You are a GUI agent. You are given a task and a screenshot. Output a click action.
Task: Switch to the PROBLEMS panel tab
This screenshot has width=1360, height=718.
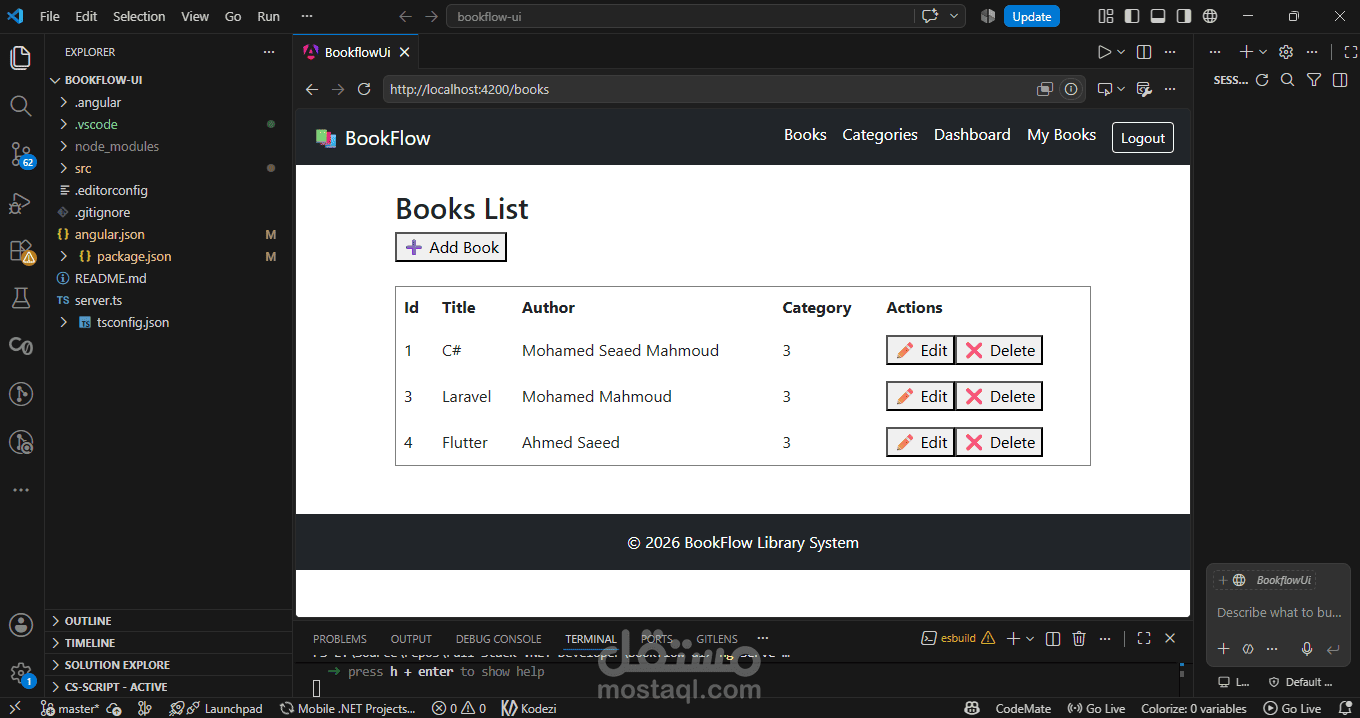(340, 639)
